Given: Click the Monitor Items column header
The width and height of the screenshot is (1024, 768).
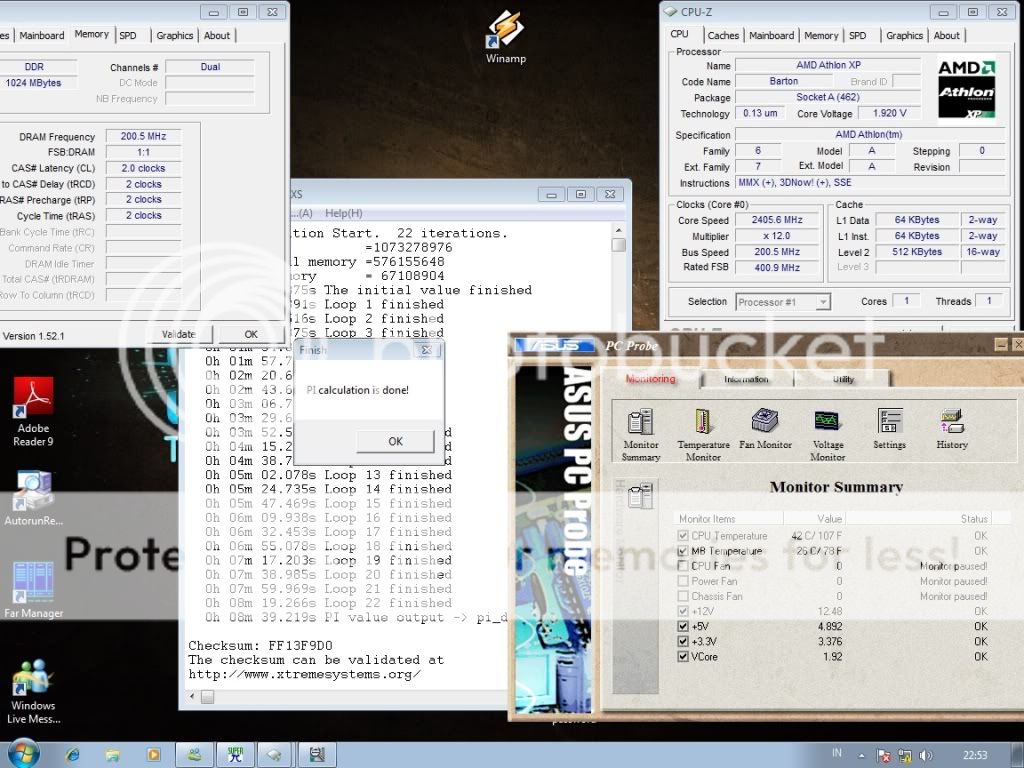Looking at the screenshot, I should [729, 519].
